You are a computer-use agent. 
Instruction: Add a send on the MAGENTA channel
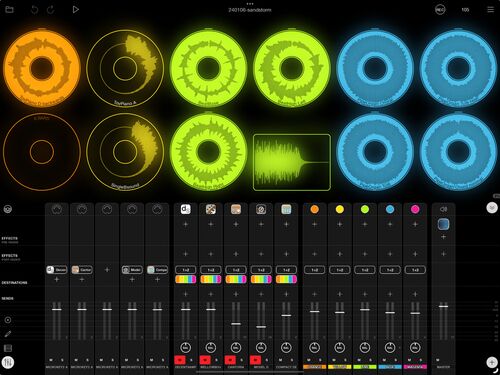click(x=415, y=294)
